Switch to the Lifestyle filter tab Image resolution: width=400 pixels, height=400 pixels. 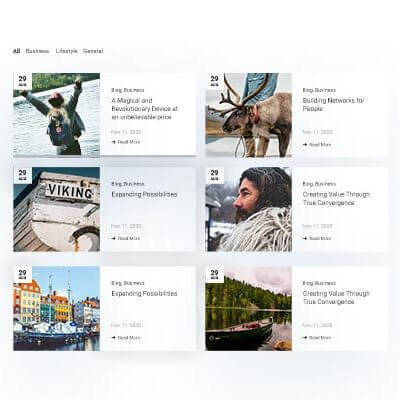click(x=66, y=51)
